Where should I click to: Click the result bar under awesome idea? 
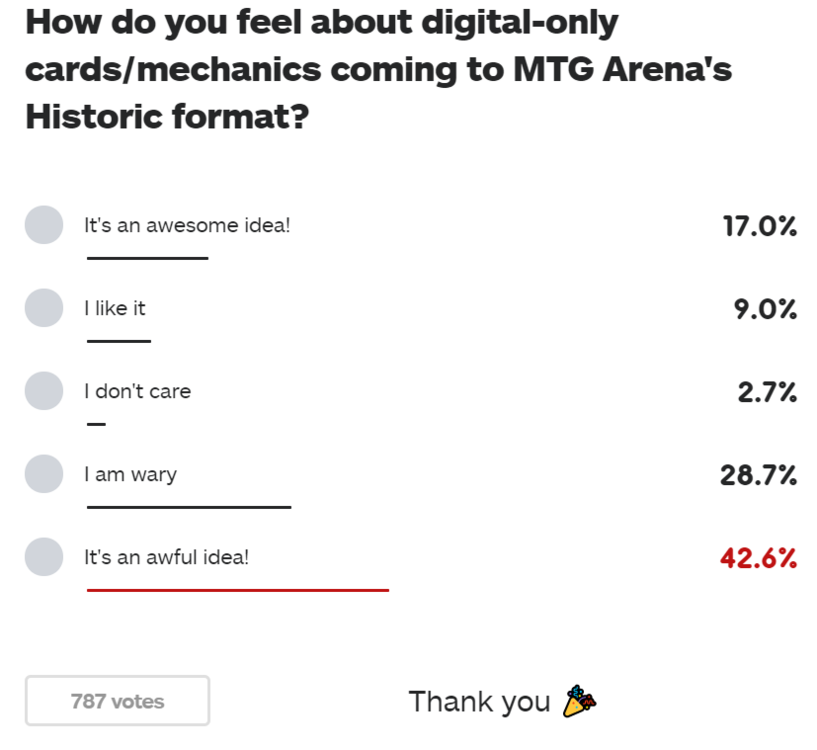[x=147, y=258]
